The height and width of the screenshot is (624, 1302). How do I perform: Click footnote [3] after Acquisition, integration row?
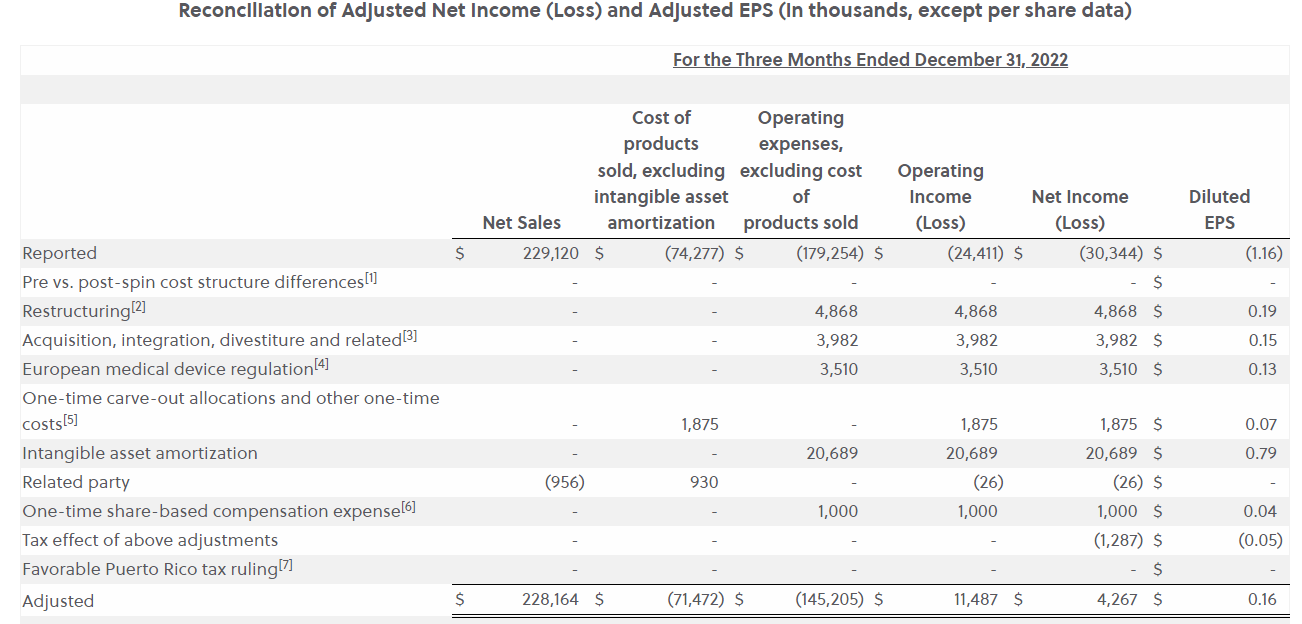[409, 338]
